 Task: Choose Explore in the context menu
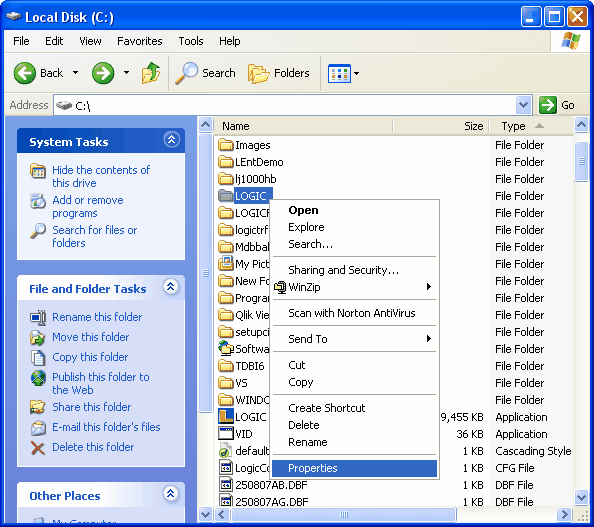(354, 227)
